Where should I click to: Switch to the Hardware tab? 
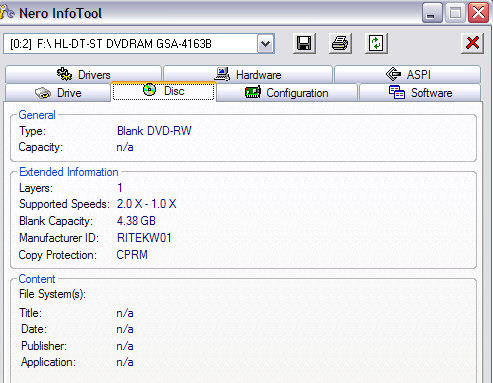click(248, 74)
